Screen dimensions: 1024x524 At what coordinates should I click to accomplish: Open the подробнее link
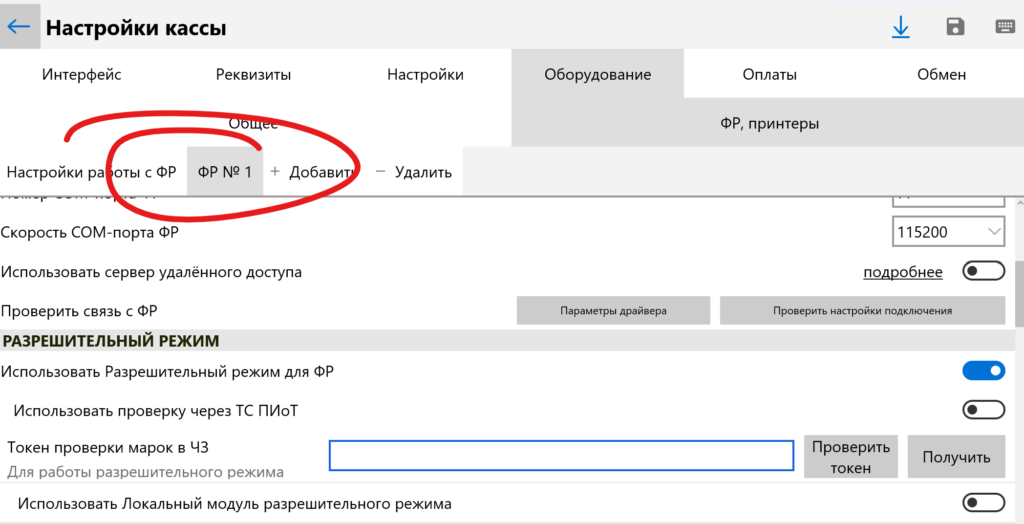(x=902, y=272)
